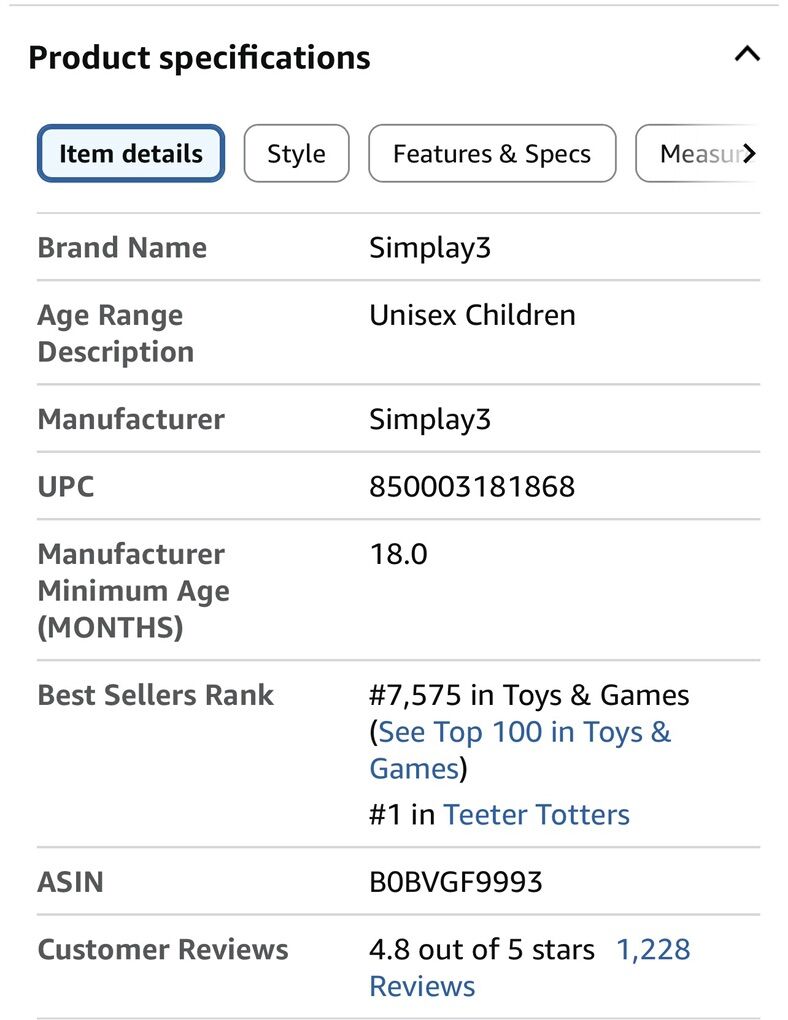Click the Manufacturer row value Simplay3
Screen dimensions: 788x1020
point(430,419)
